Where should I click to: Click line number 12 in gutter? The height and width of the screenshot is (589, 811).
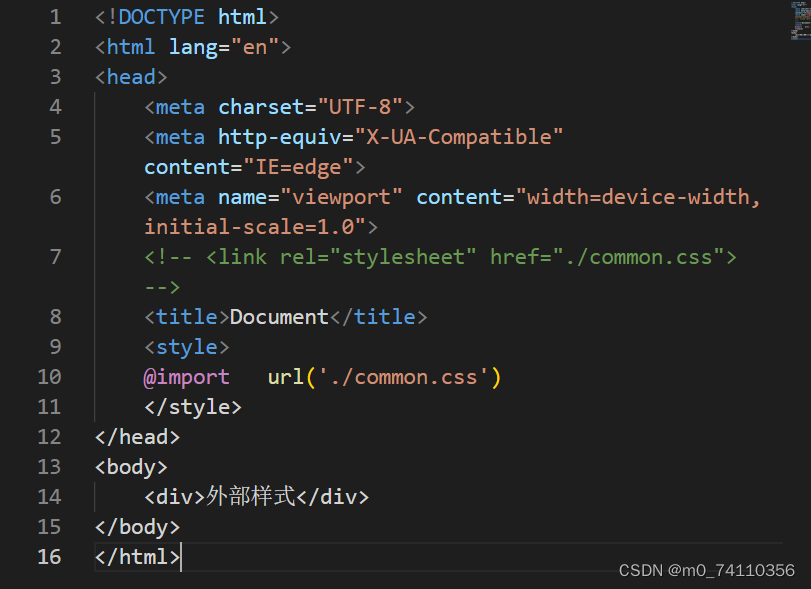coord(50,437)
